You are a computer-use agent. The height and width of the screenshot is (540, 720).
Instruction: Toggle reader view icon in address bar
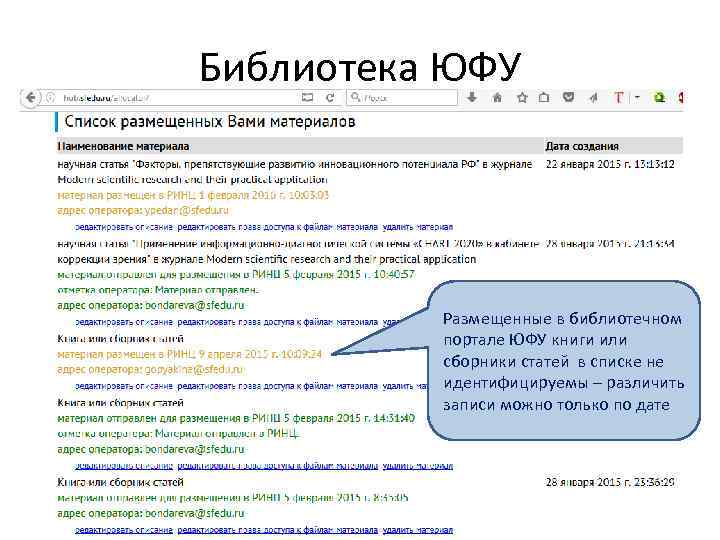pyautogui.click(x=307, y=97)
